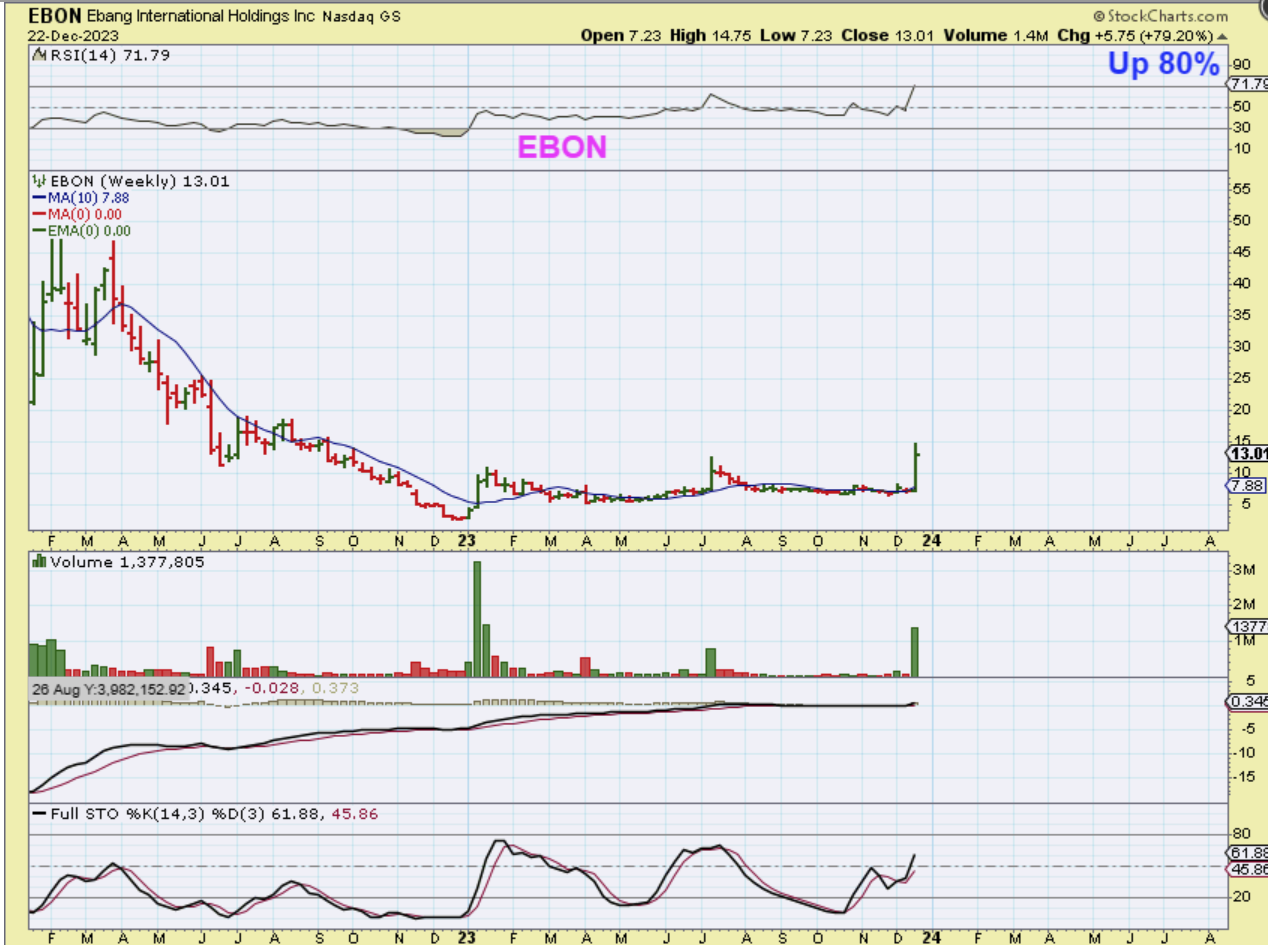Click the pink EBON chart annotation

pyautogui.click(x=561, y=148)
